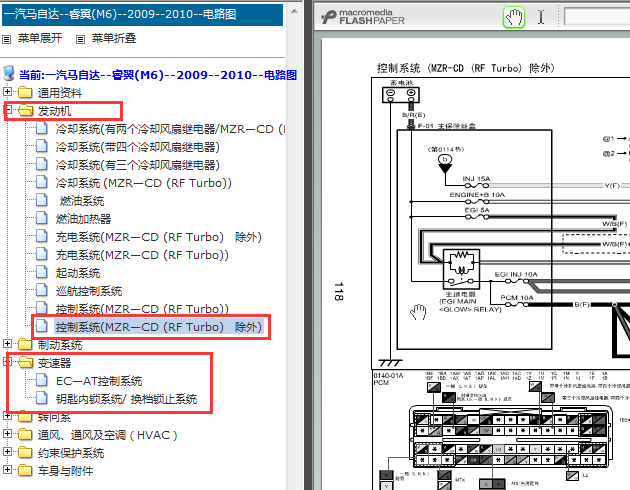
Task: Click folder icon of 通用资料
Action: [x=25, y=93]
